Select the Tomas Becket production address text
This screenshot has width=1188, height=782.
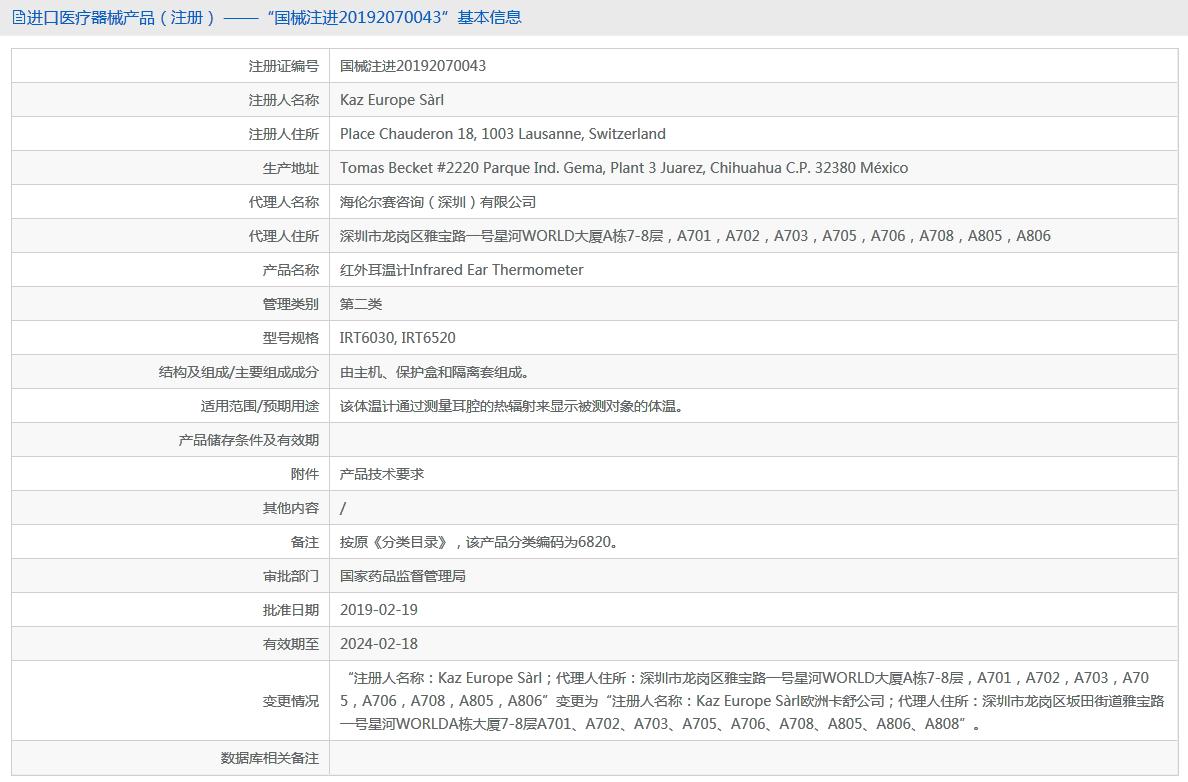[x=624, y=168]
